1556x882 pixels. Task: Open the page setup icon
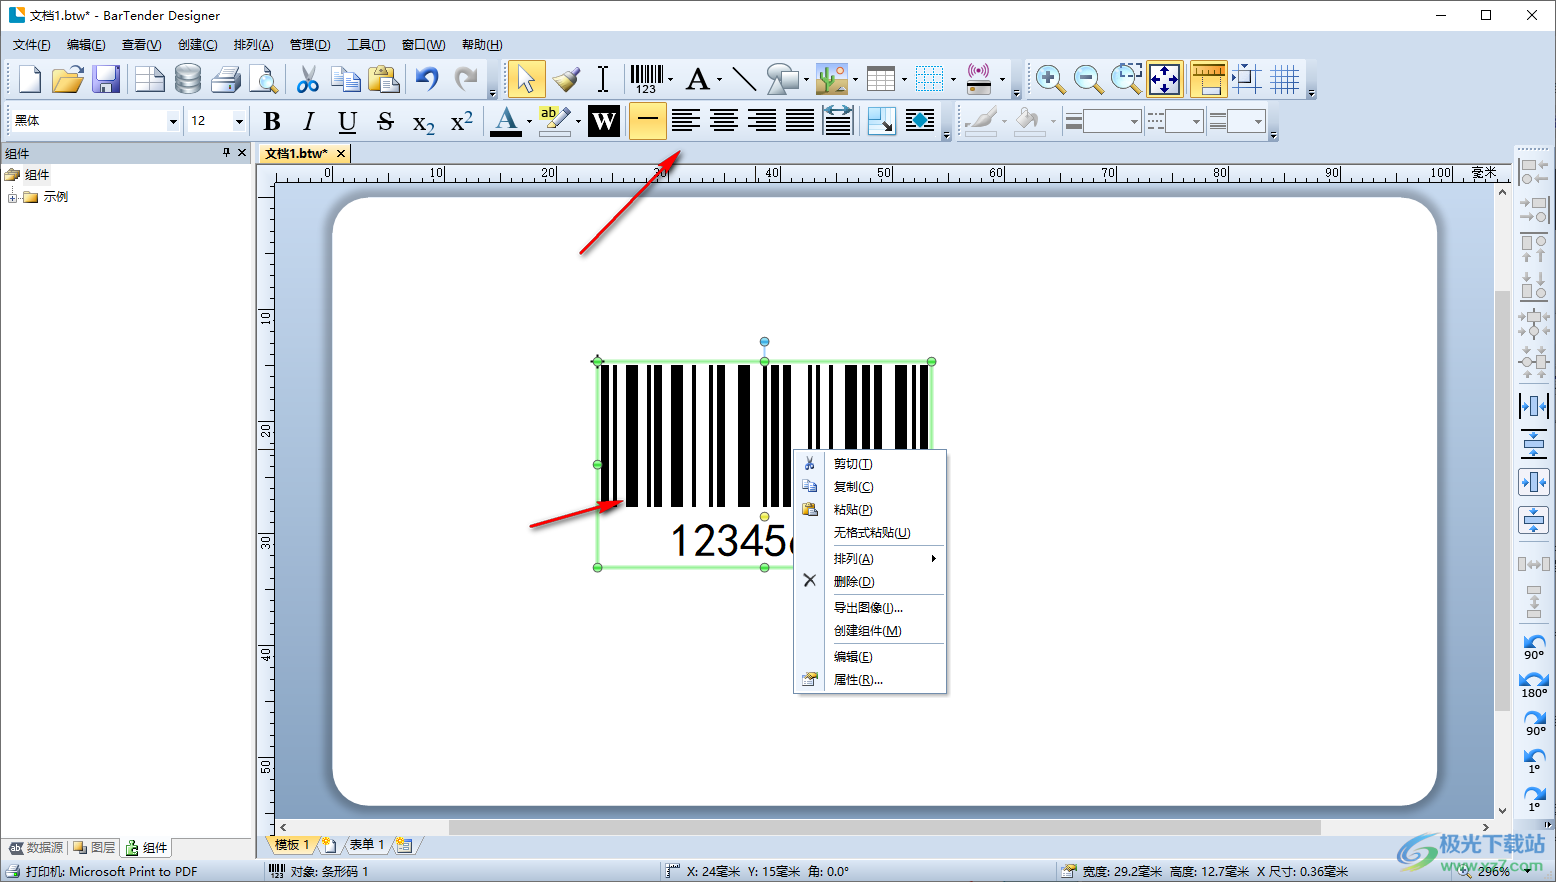pyautogui.click(x=150, y=79)
